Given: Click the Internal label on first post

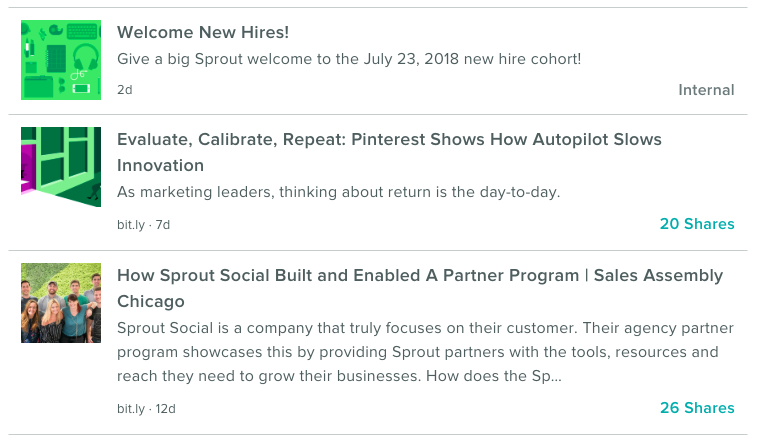Looking at the screenshot, I should pos(706,90).
